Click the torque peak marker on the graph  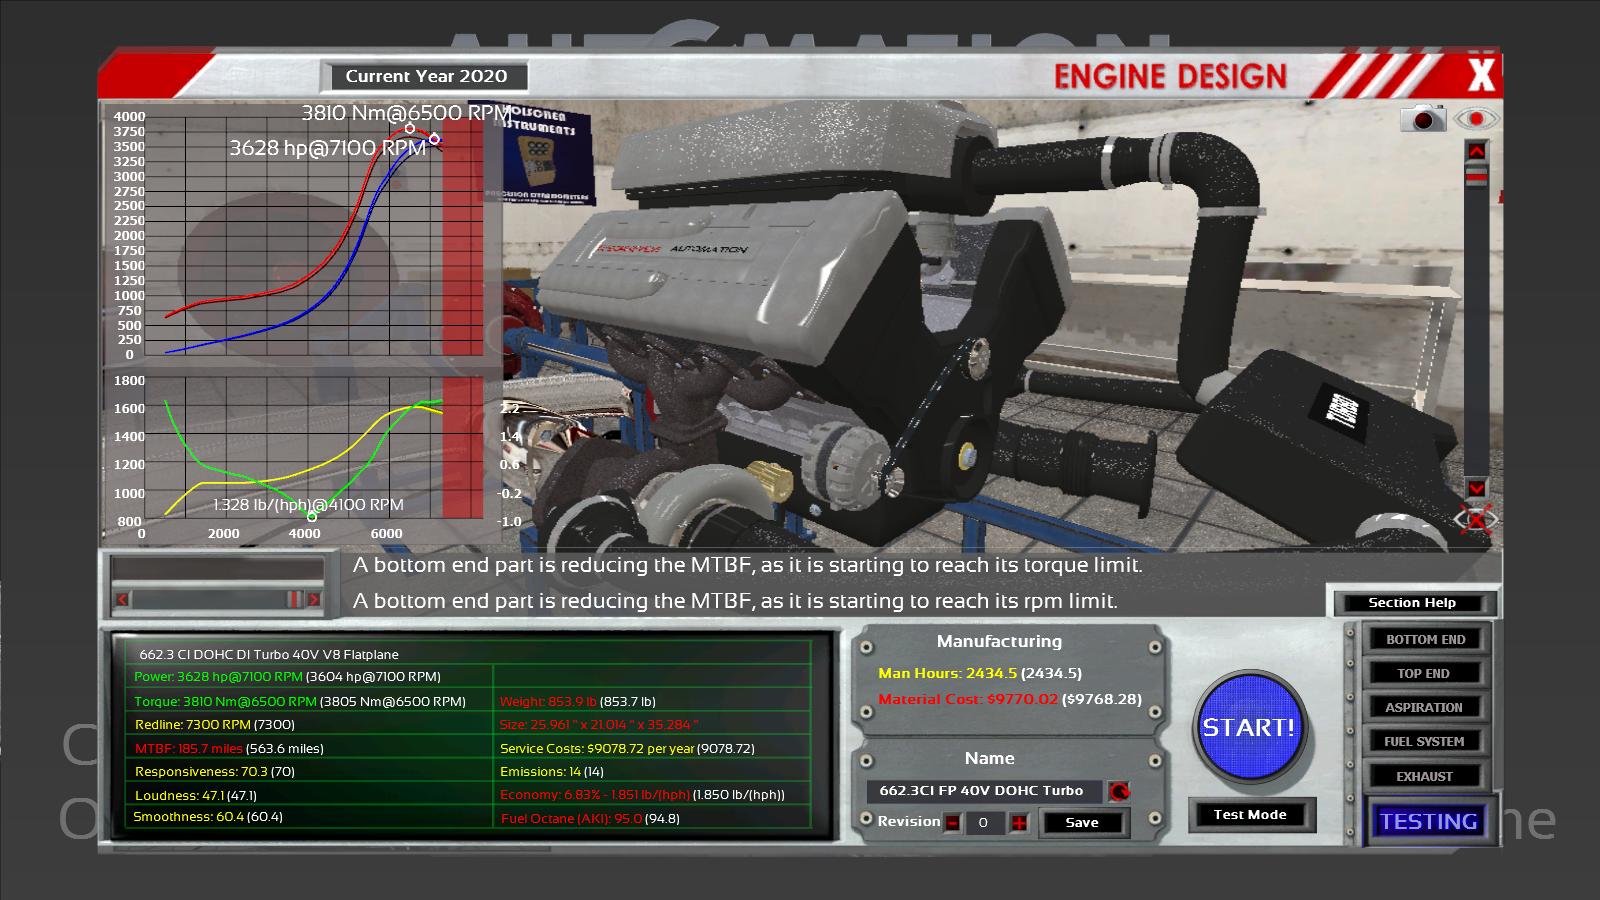tap(410, 128)
